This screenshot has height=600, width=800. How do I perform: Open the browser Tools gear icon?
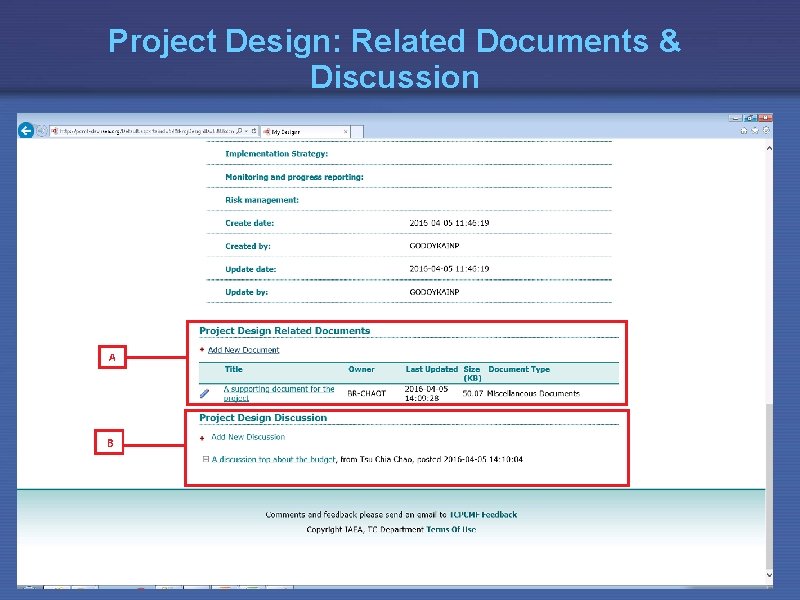pyautogui.click(x=766, y=131)
